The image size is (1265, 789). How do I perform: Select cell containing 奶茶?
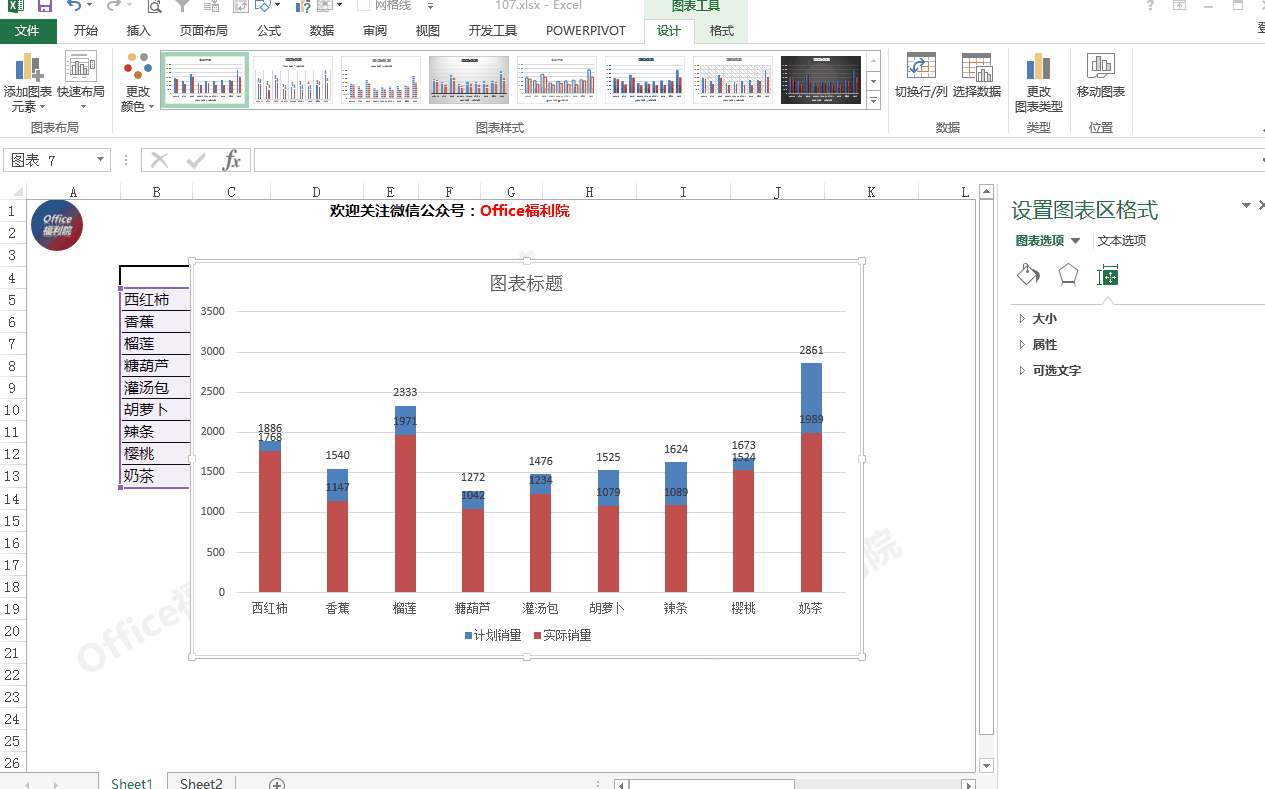coord(155,475)
